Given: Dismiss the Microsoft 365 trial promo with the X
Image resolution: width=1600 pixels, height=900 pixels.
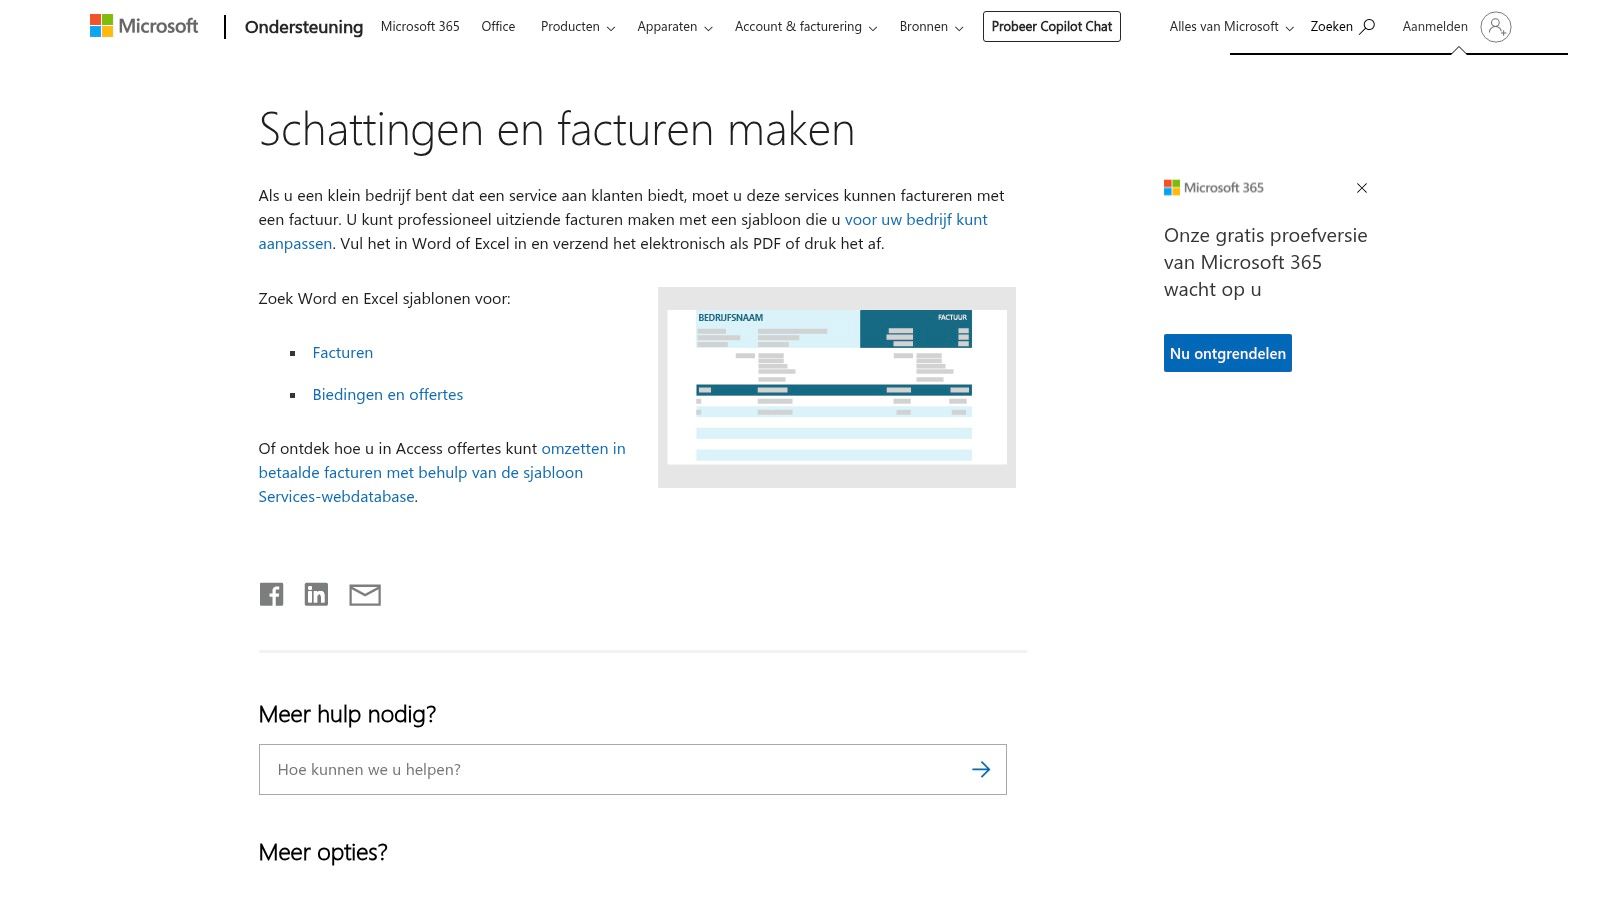Looking at the screenshot, I should 1362,188.
